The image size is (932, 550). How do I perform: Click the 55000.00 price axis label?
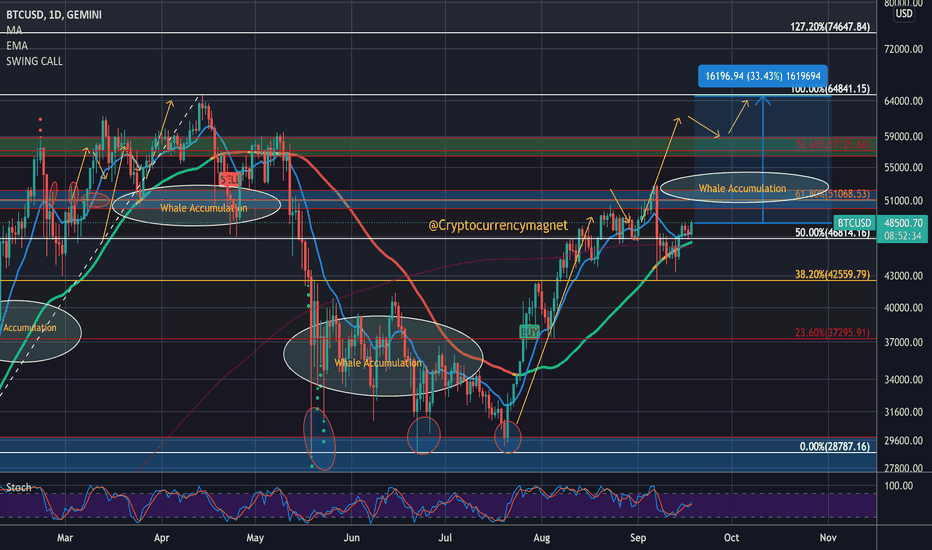pyautogui.click(x=903, y=168)
